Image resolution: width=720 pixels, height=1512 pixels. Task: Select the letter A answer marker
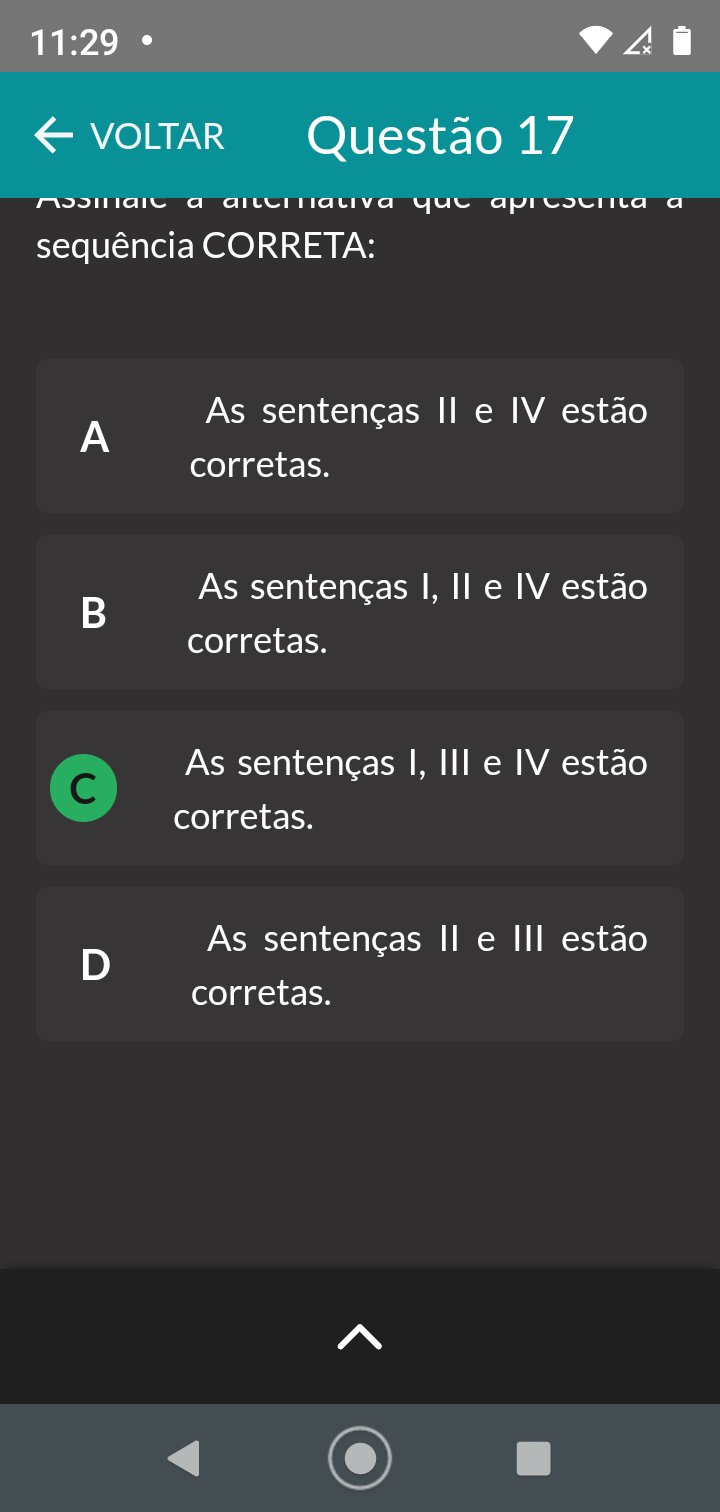click(x=94, y=437)
